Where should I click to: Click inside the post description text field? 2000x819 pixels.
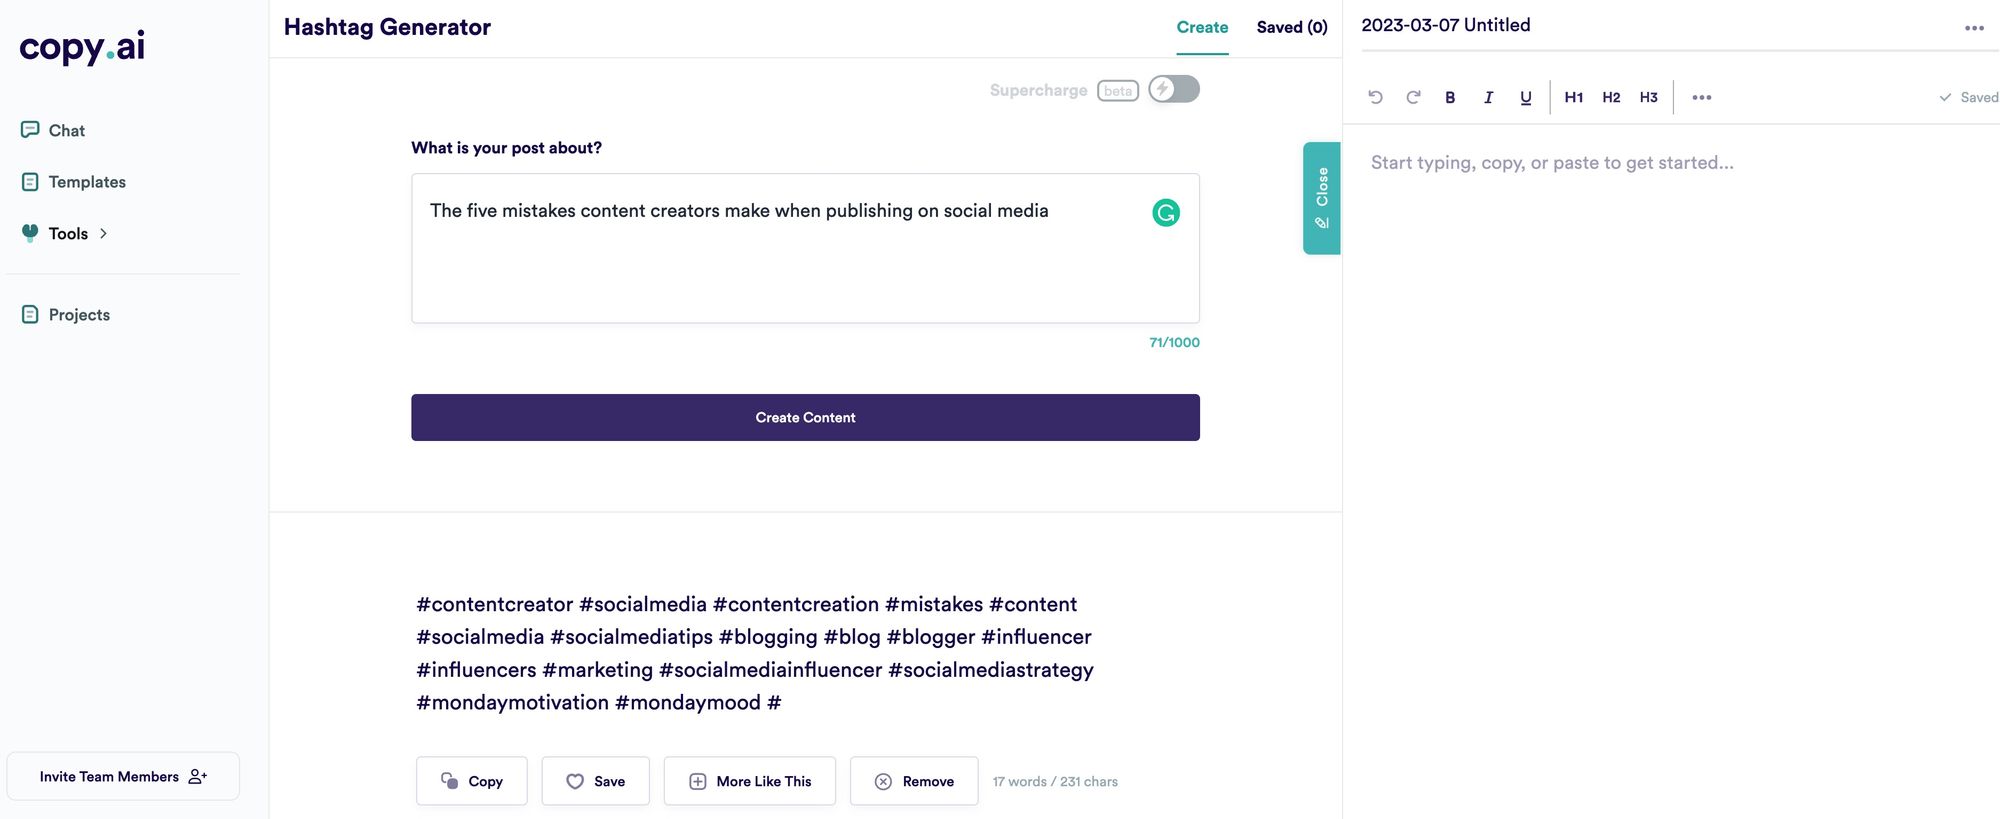pyautogui.click(x=804, y=248)
